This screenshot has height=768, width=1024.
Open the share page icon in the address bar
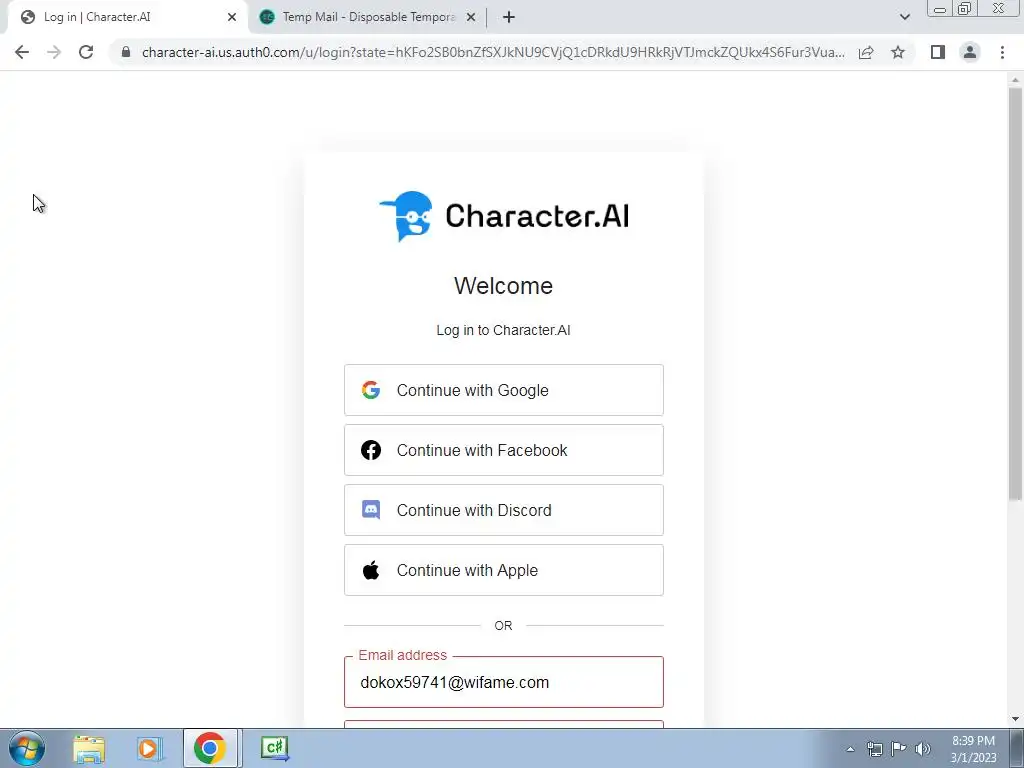866,52
